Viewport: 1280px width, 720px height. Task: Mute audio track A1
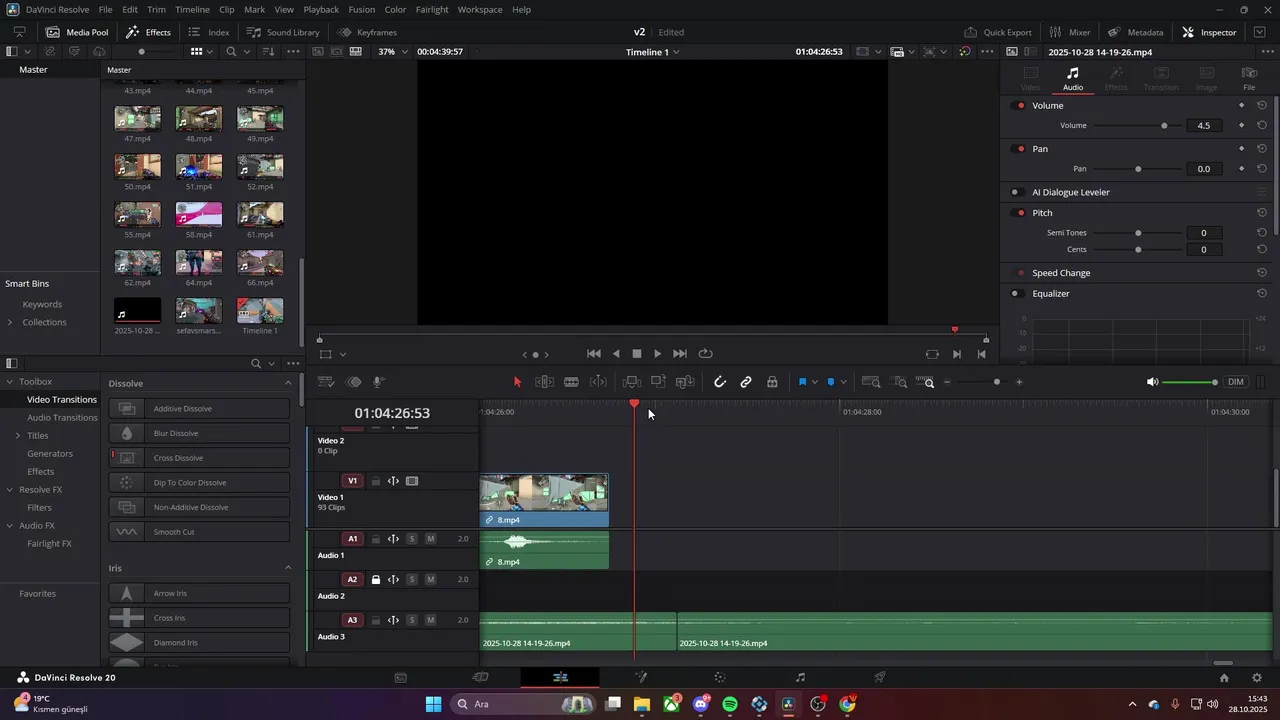tap(431, 539)
